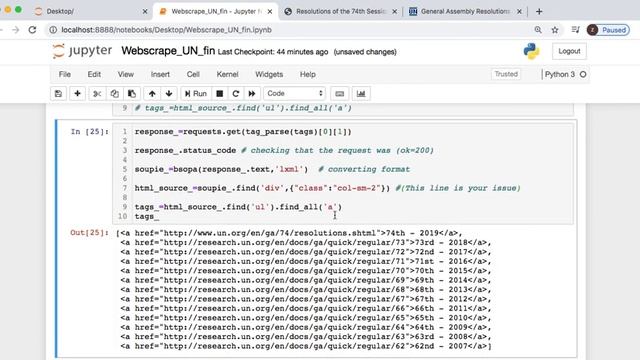Open cell type dropdown showing Code

click(x=295, y=93)
